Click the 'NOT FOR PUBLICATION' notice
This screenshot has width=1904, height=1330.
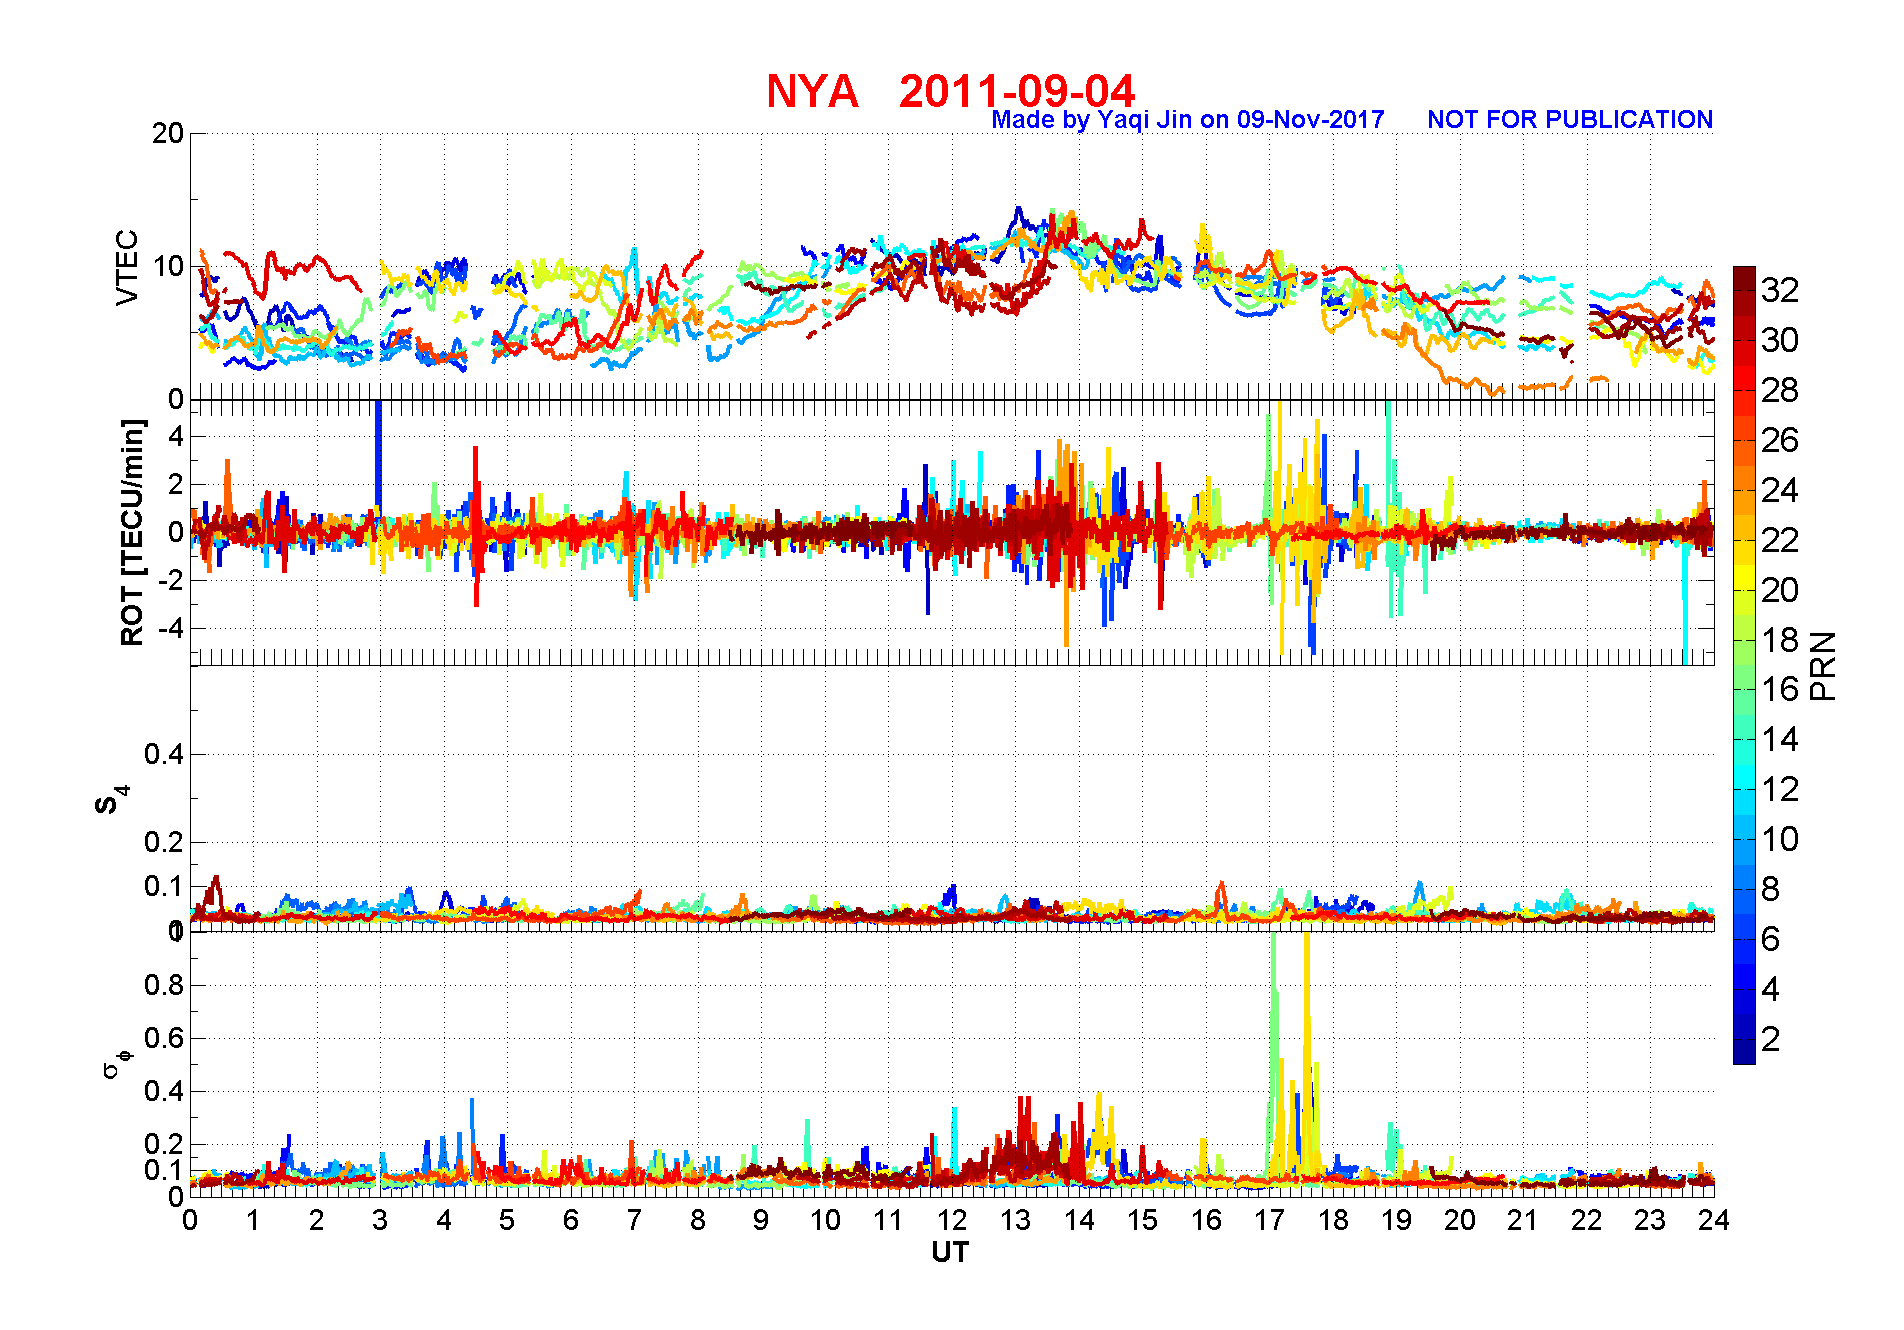tap(1570, 120)
